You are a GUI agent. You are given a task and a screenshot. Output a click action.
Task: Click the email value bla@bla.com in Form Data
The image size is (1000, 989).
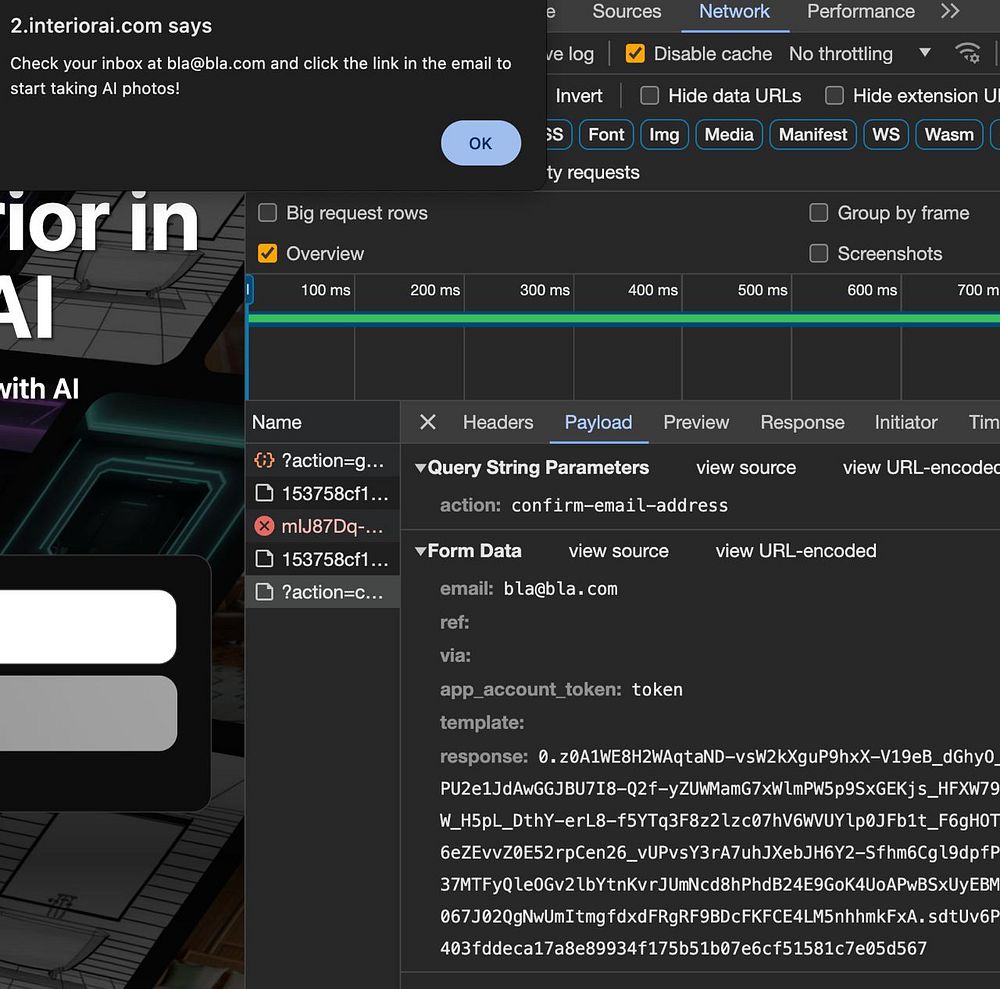tap(560, 589)
